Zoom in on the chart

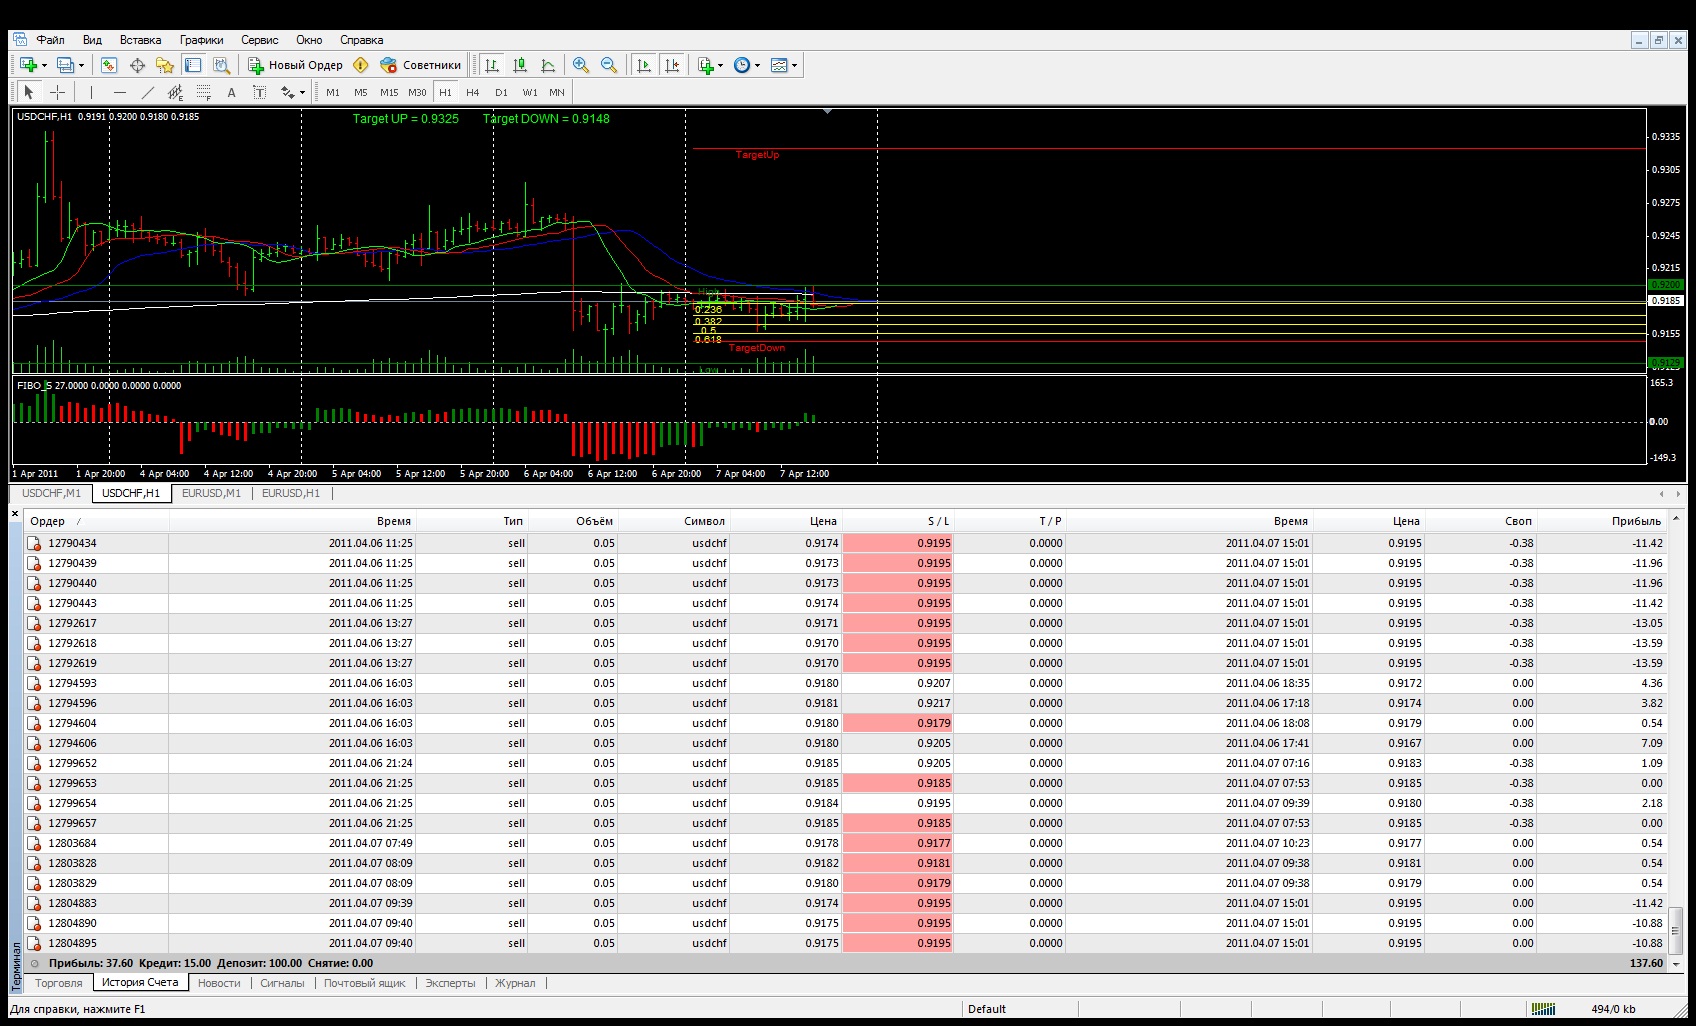[x=581, y=65]
